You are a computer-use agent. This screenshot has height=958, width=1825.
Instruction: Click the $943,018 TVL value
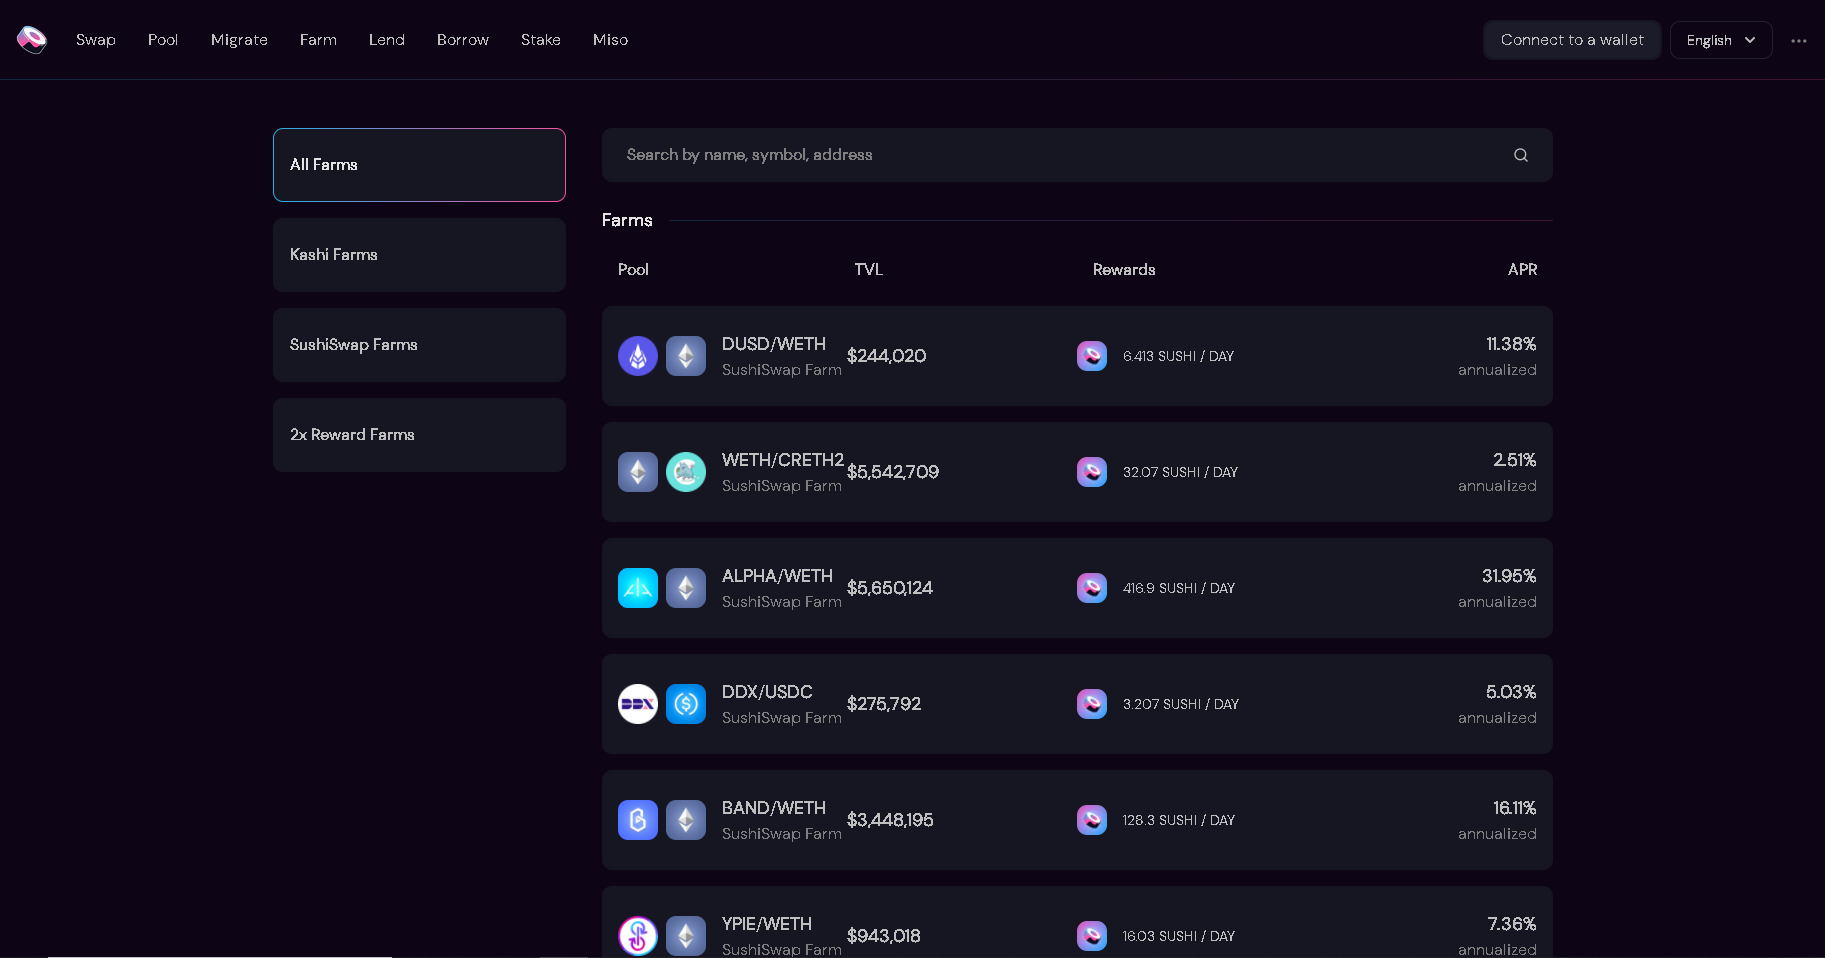click(884, 936)
